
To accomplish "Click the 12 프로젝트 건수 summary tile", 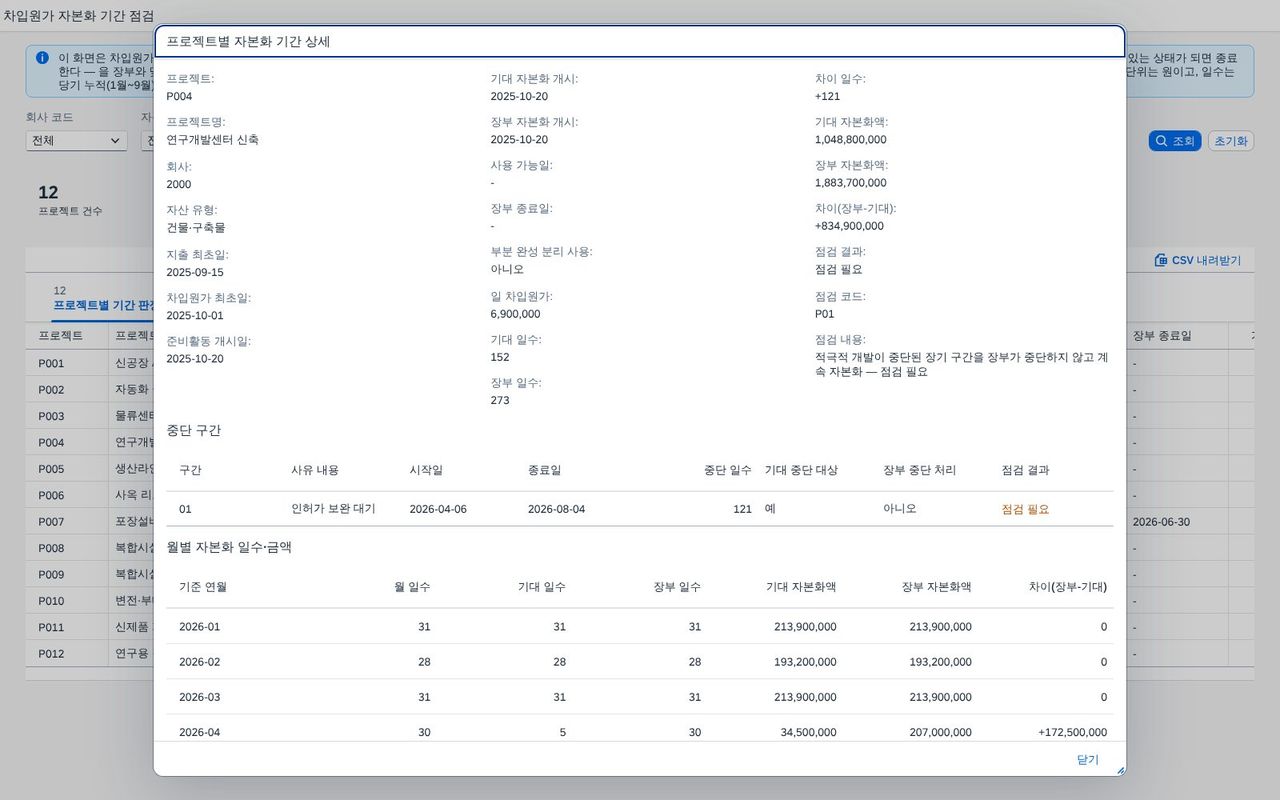I will (70, 200).
